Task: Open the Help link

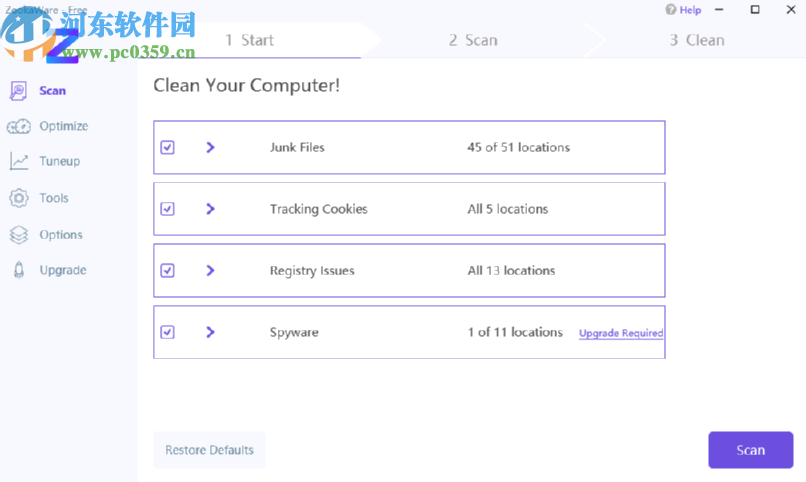Action: 690,10
